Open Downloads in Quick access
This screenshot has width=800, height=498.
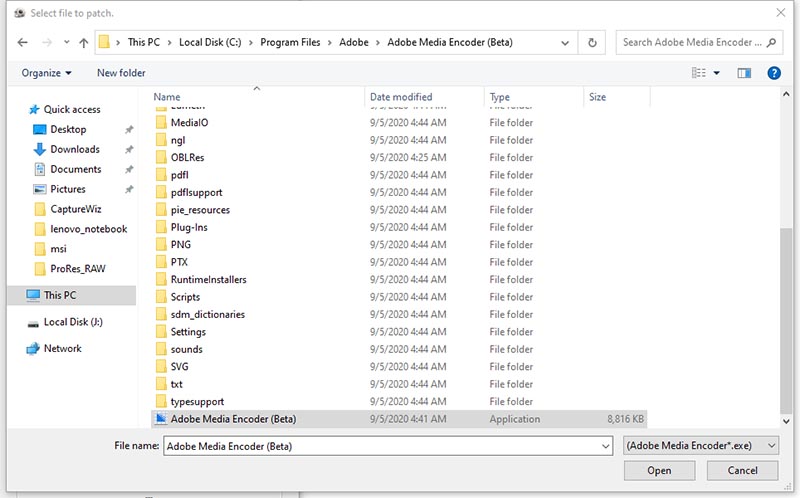coord(66,149)
